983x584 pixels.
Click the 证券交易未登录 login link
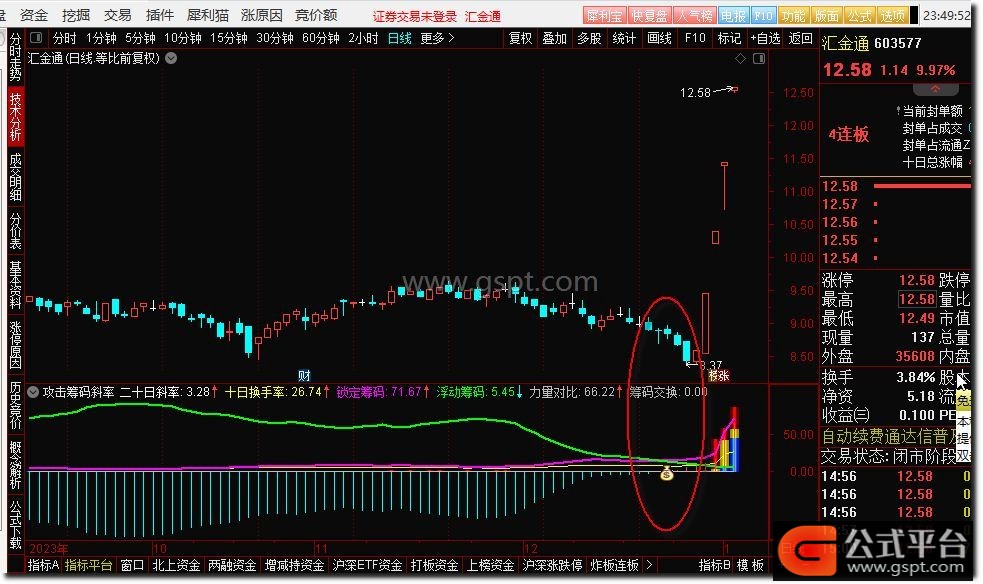click(x=414, y=16)
